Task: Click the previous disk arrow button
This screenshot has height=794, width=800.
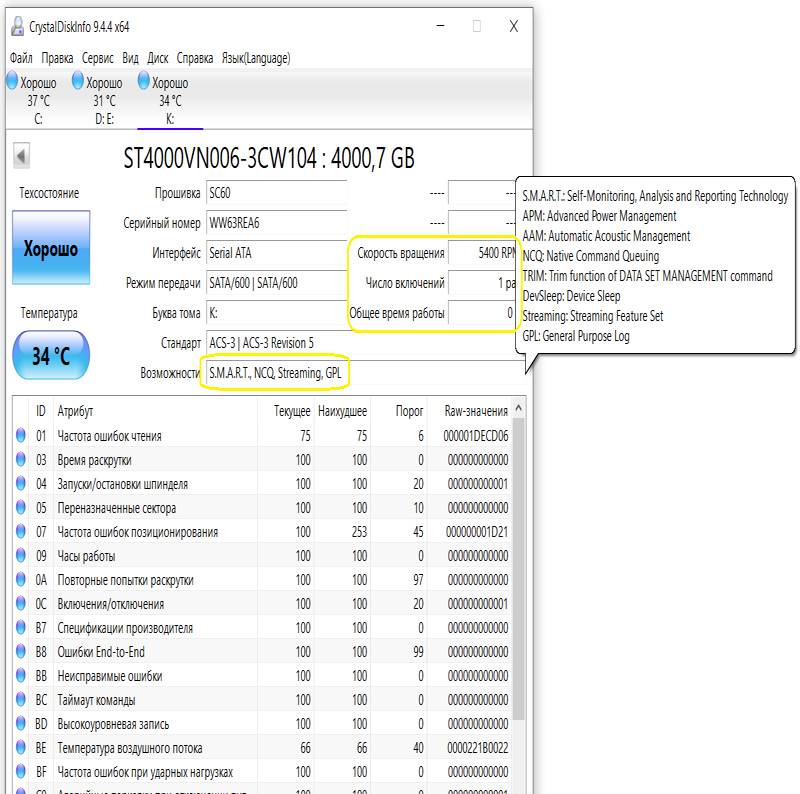Action: pos(21,156)
